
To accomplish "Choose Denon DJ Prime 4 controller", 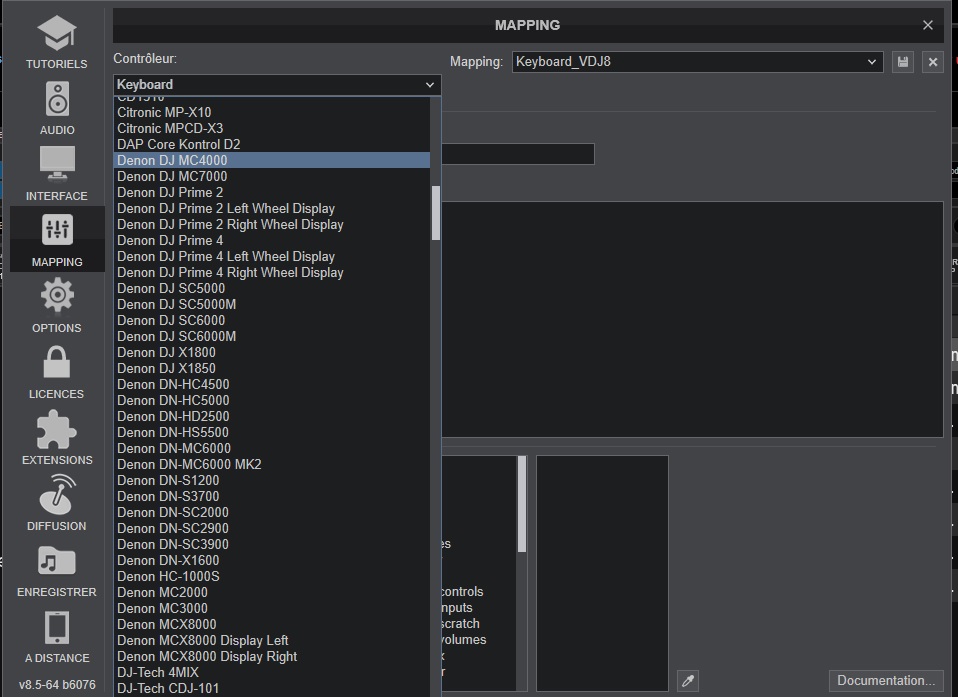I will tap(272, 240).
